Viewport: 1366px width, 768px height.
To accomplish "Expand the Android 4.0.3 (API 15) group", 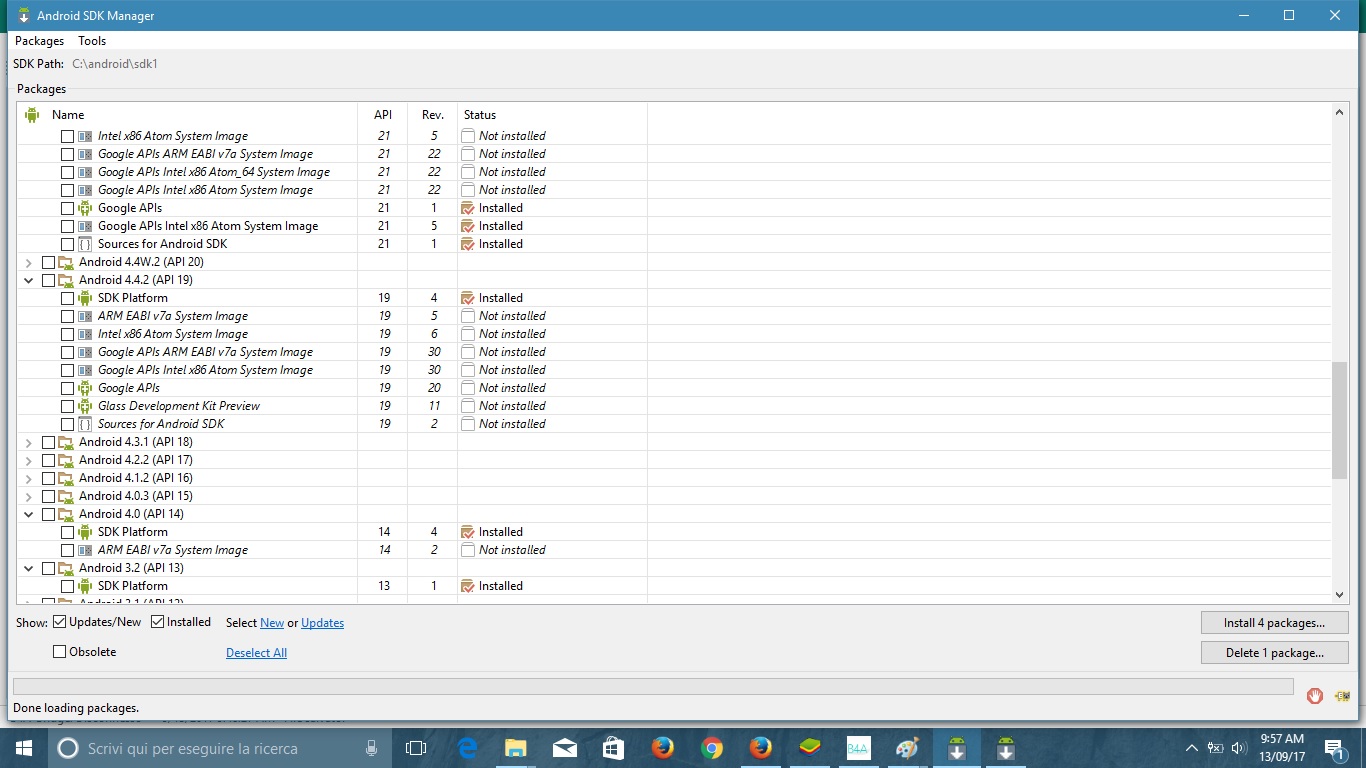I will pyautogui.click(x=29, y=496).
